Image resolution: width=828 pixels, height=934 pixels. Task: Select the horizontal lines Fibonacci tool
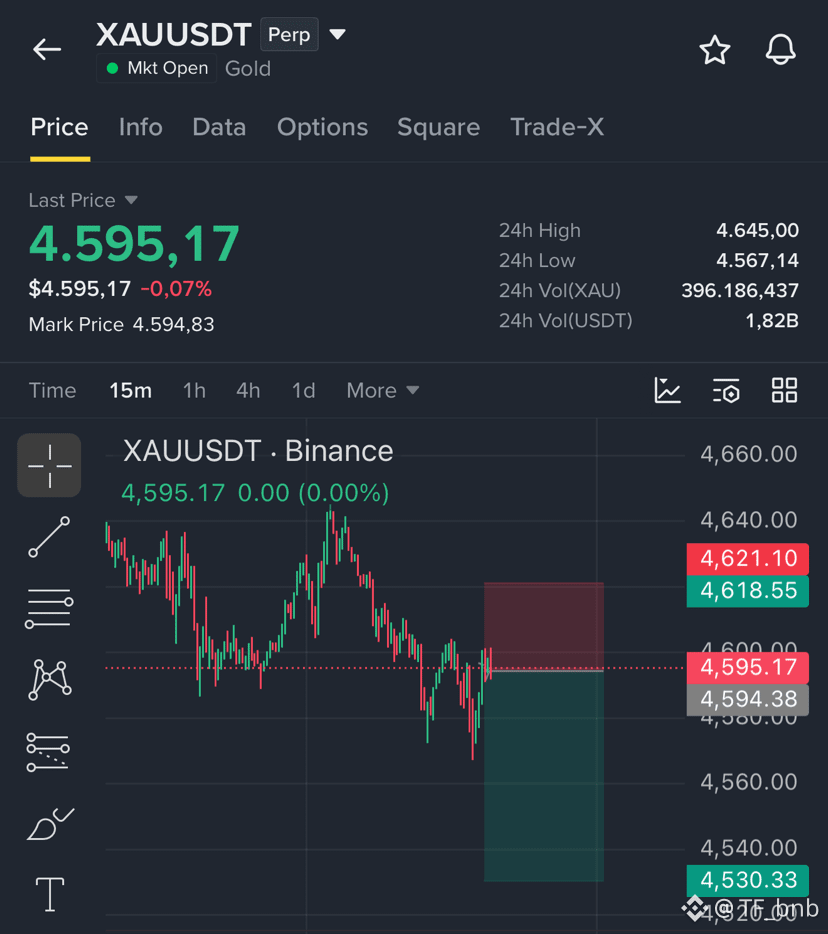(49, 608)
